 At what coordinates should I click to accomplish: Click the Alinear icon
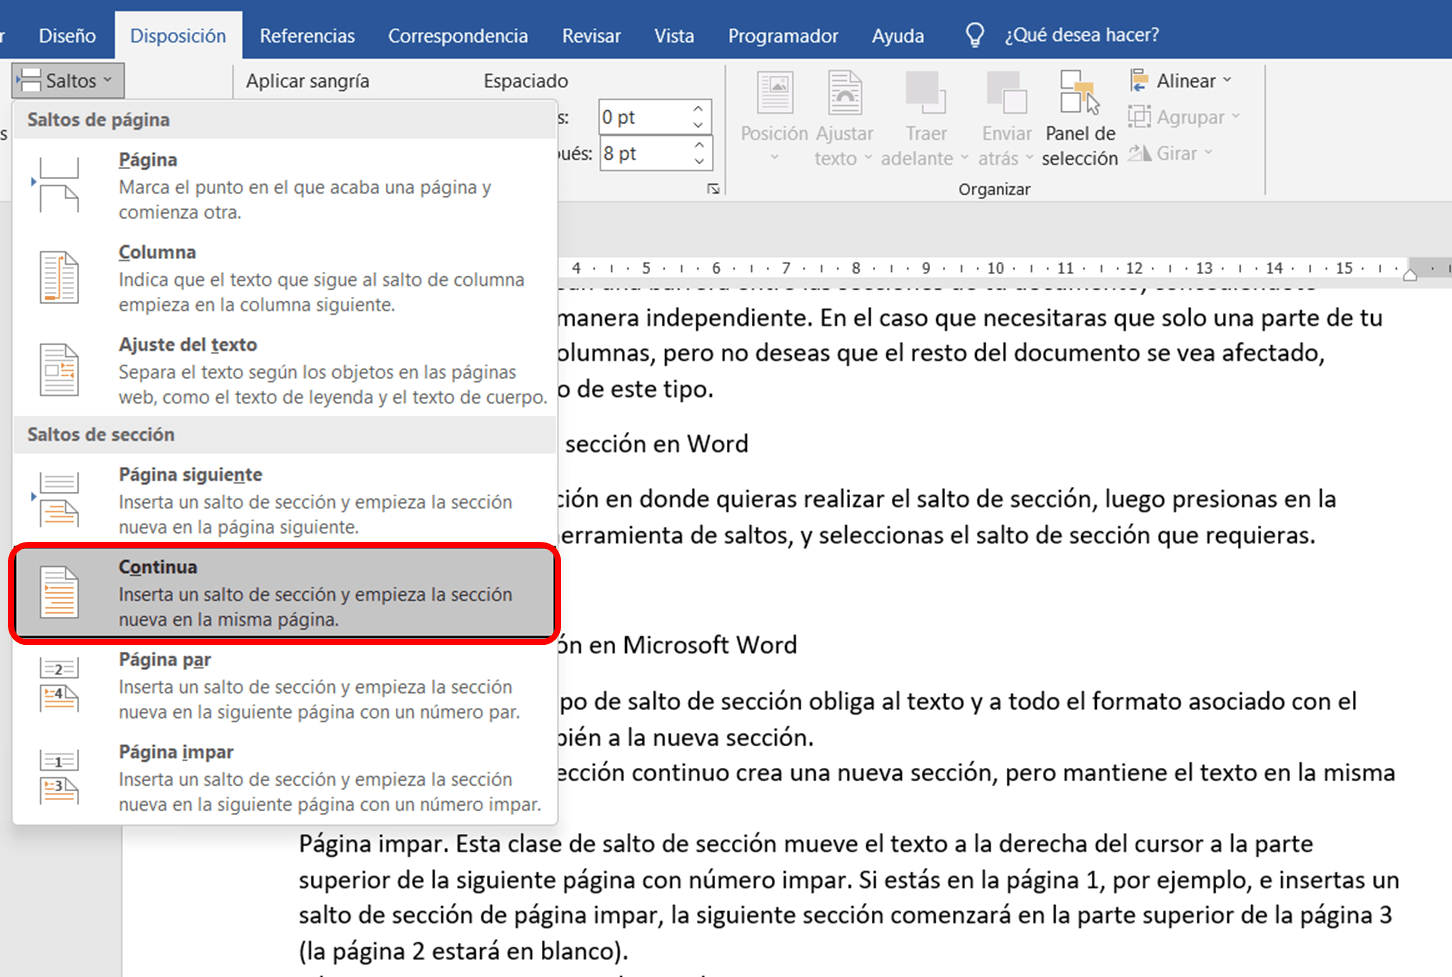[1139, 80]
